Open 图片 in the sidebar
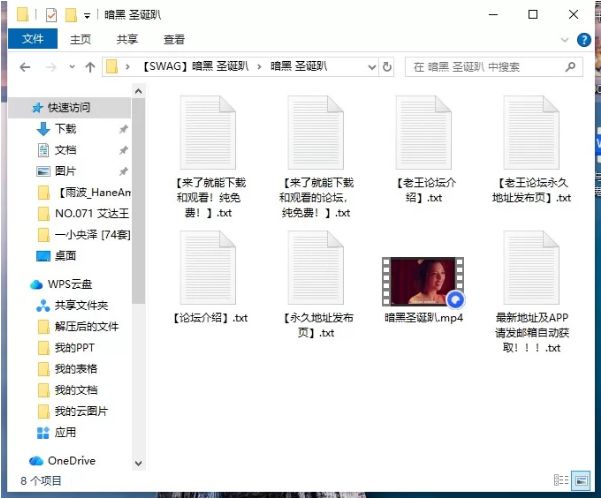This screenshot has width=601, height=499. pos(66,171)
